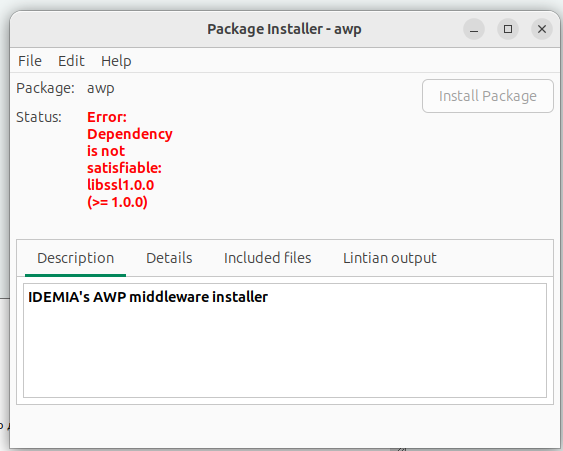
Task: Click inside the empty description text area
Action: click(x=285, y=352)
